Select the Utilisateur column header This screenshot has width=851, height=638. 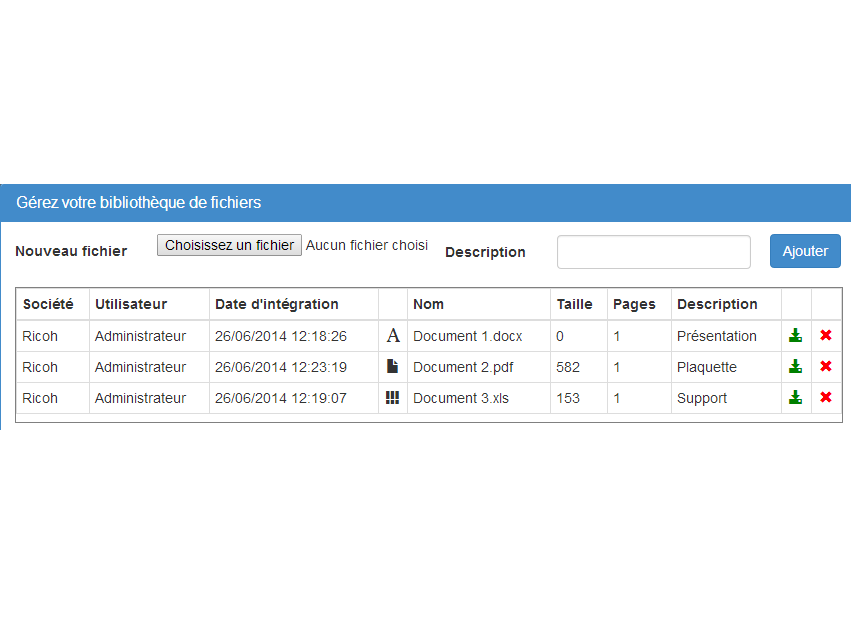pyautogui.click(x=131, y=304)
